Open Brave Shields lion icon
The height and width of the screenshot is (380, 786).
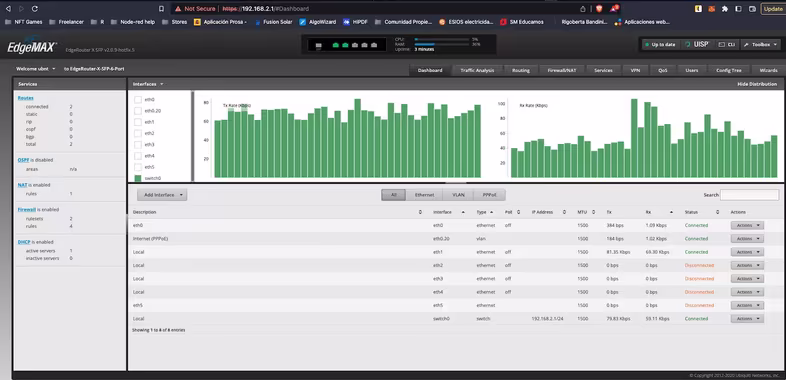pos(599,9)
